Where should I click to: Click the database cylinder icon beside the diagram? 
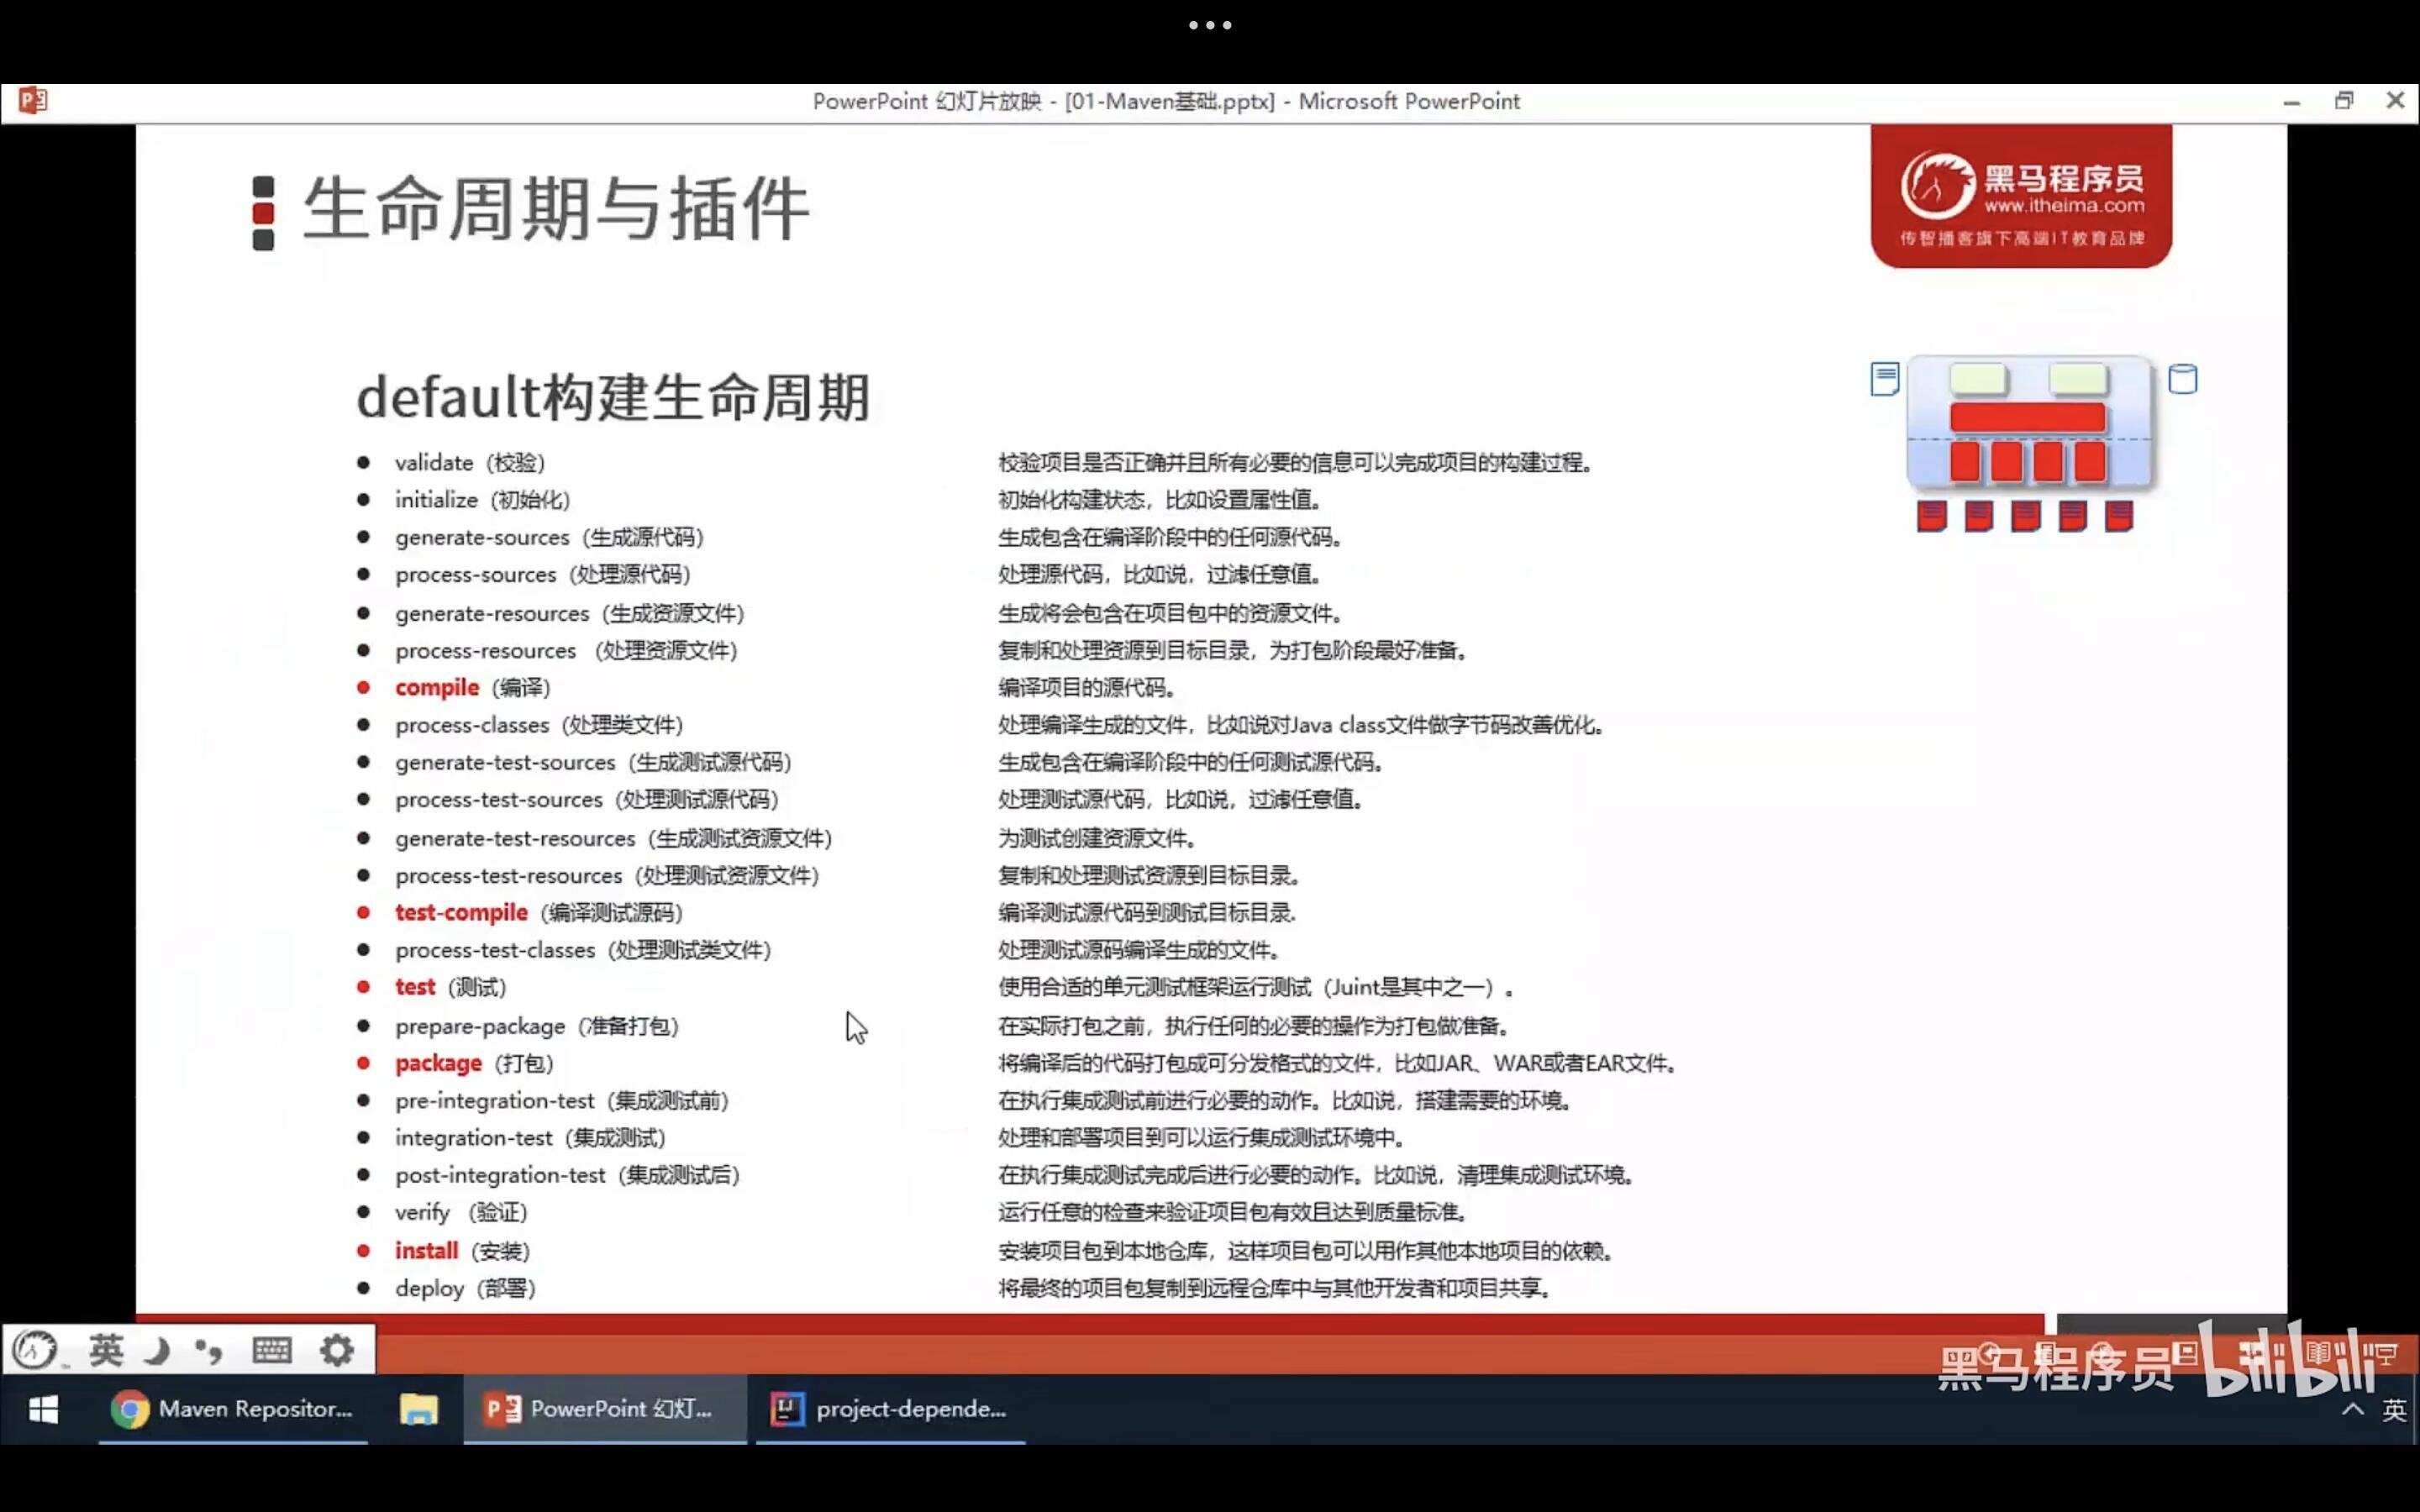click(2182, 379)
